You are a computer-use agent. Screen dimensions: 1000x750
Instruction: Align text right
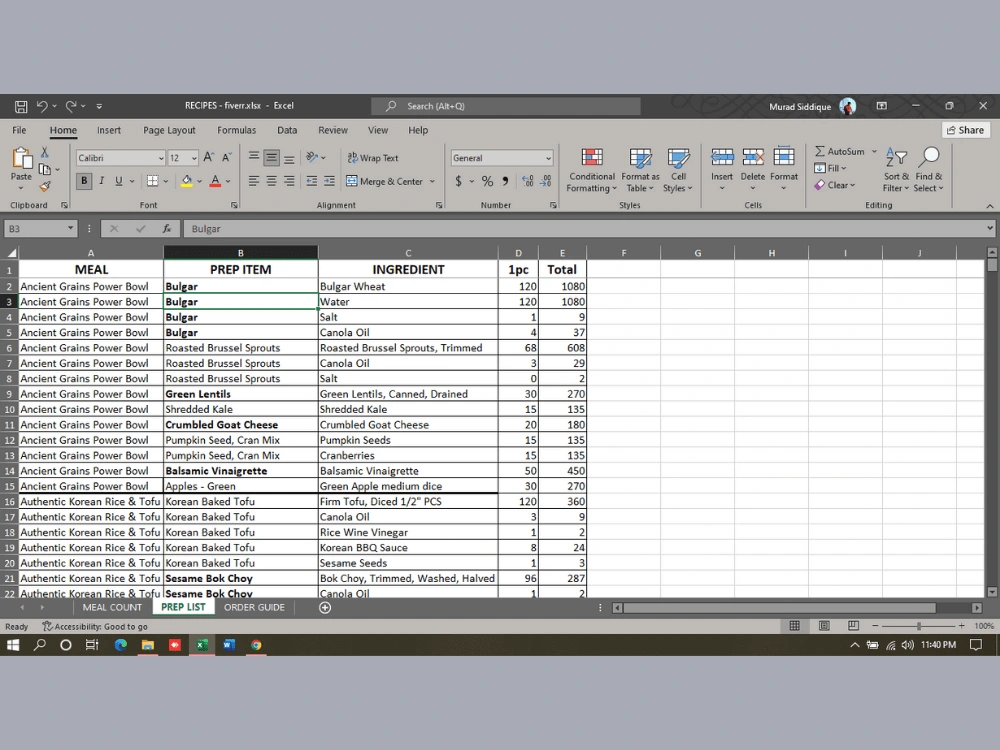tap(289, 181)
